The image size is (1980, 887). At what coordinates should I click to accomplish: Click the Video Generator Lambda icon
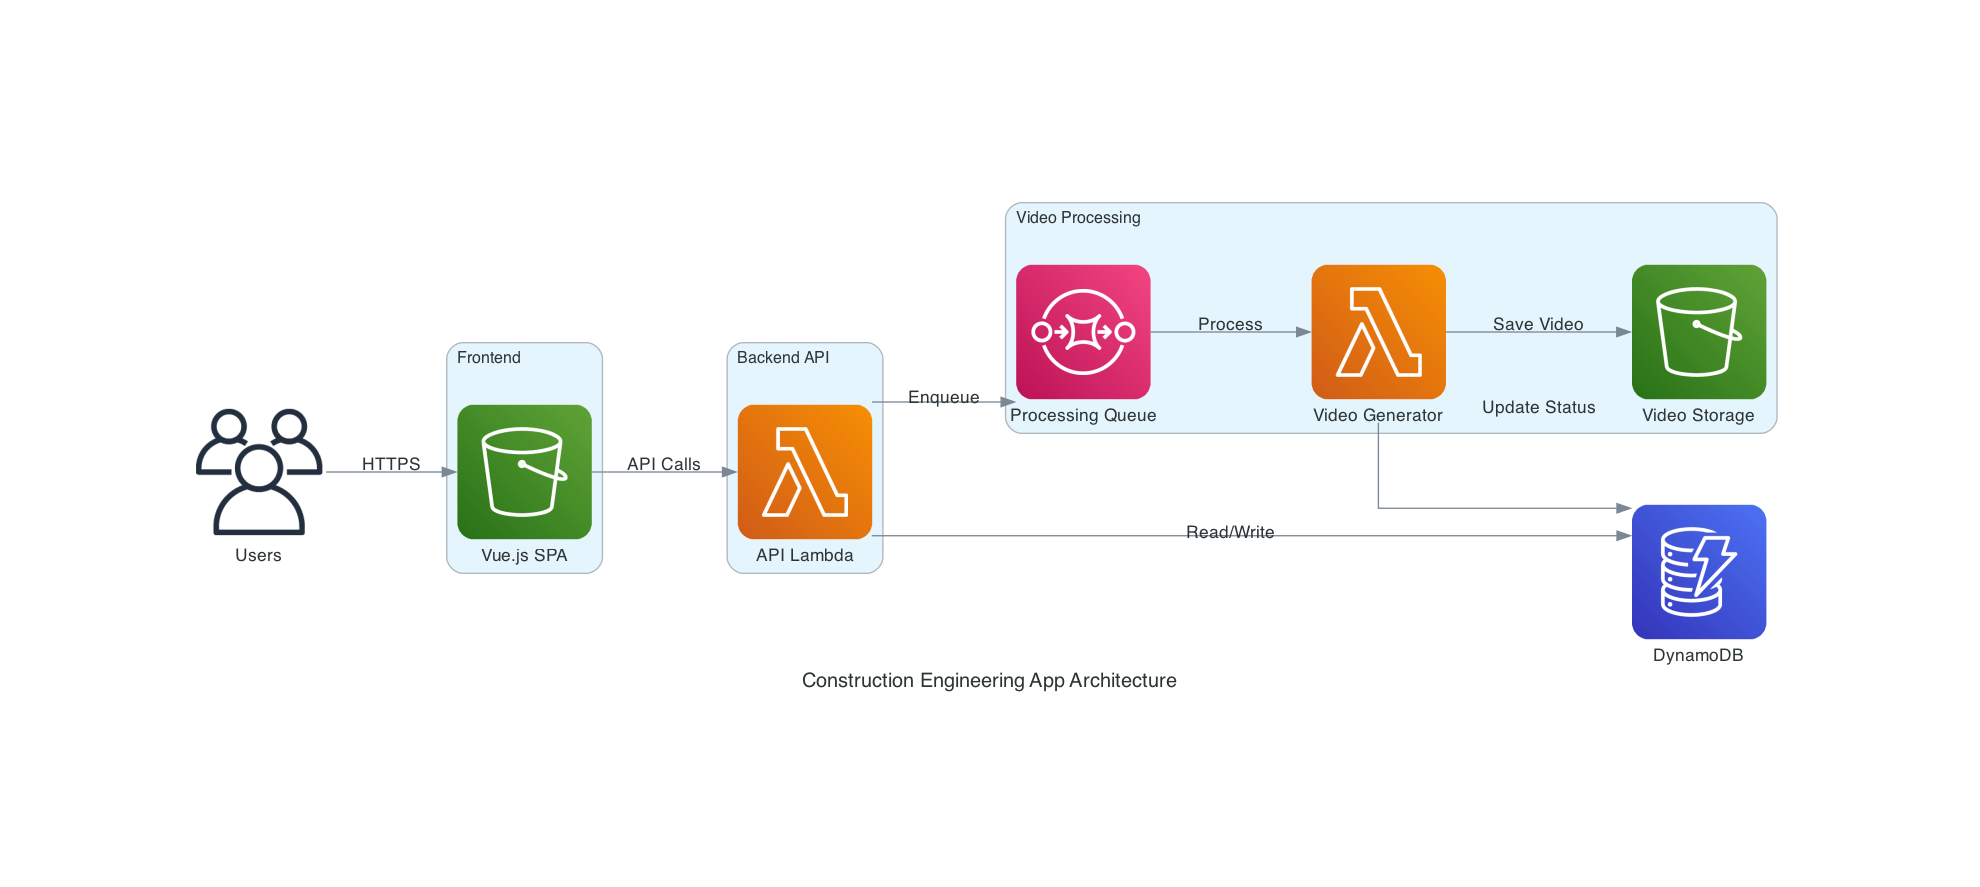point(1378,331)
